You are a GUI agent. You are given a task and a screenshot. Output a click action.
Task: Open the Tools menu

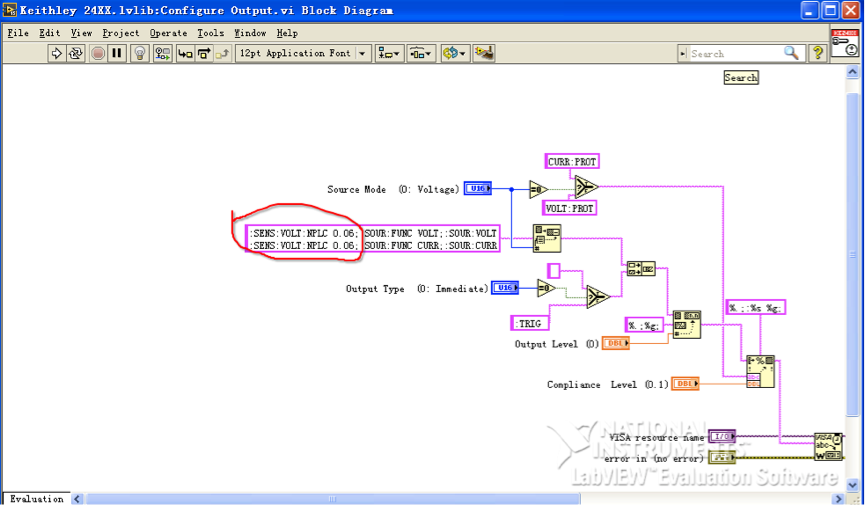click(211, 33)
